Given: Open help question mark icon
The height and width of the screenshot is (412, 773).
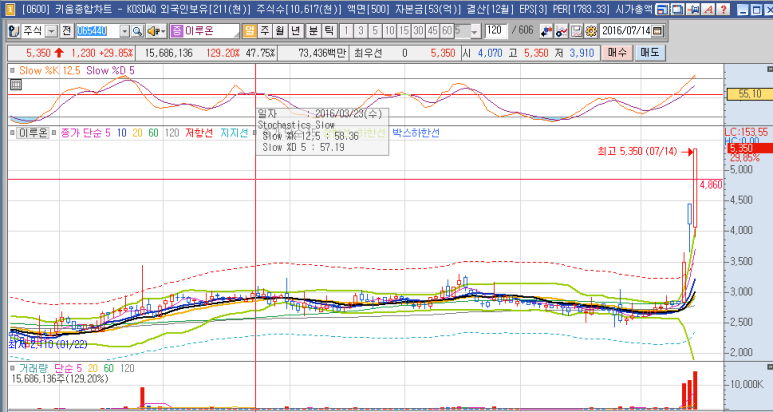Looking at the screenshot, I should click(x=723, y=9).
